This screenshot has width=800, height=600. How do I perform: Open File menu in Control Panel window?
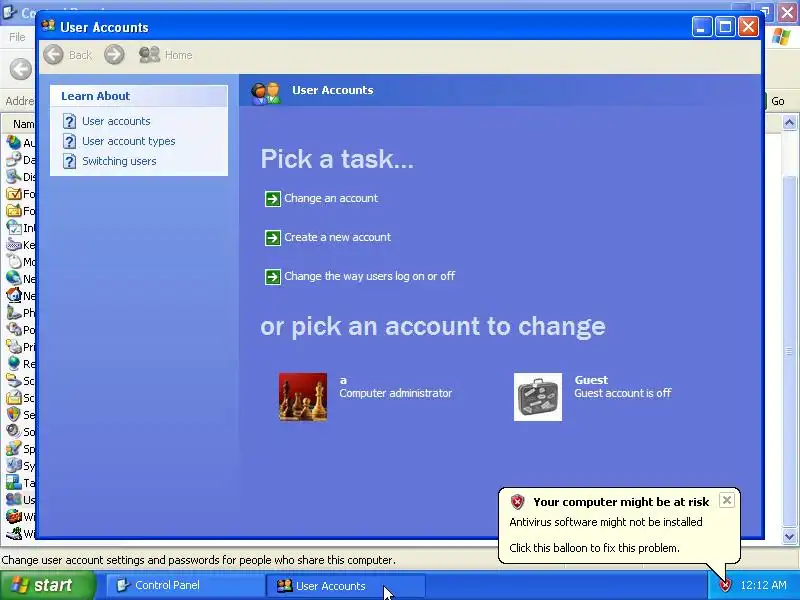[17, 37]
